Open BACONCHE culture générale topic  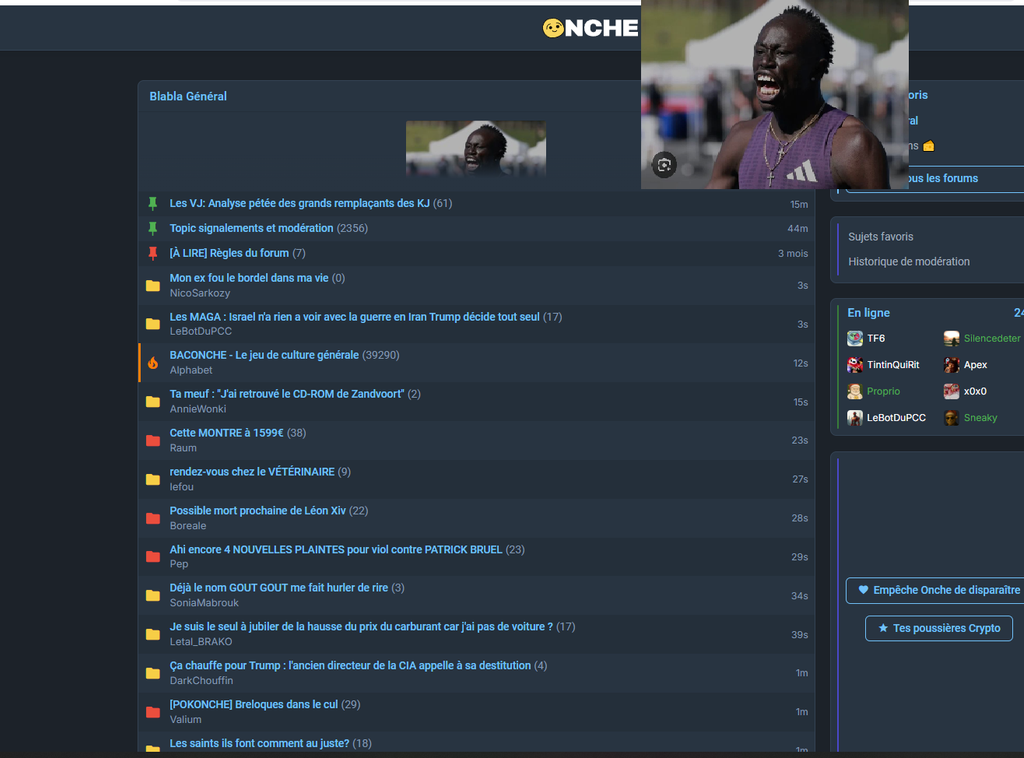[x=264, y=355]
